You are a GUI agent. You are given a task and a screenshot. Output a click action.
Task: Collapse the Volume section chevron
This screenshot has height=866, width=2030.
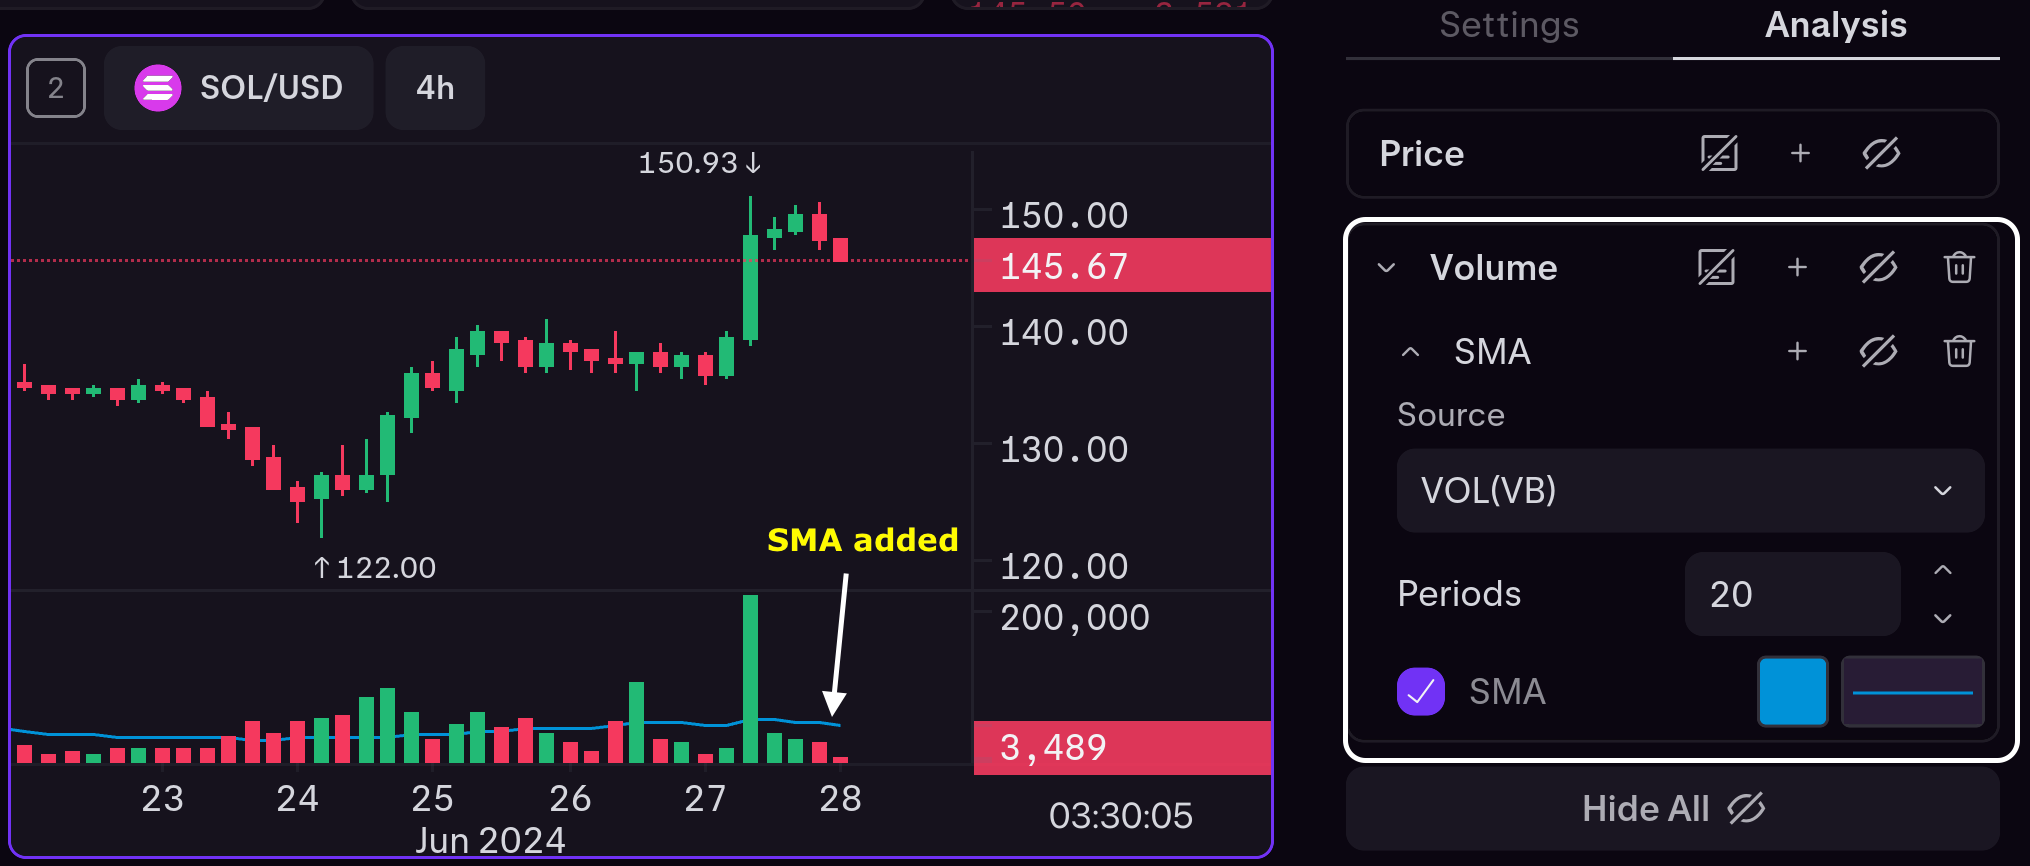(x=1386, y=267)
